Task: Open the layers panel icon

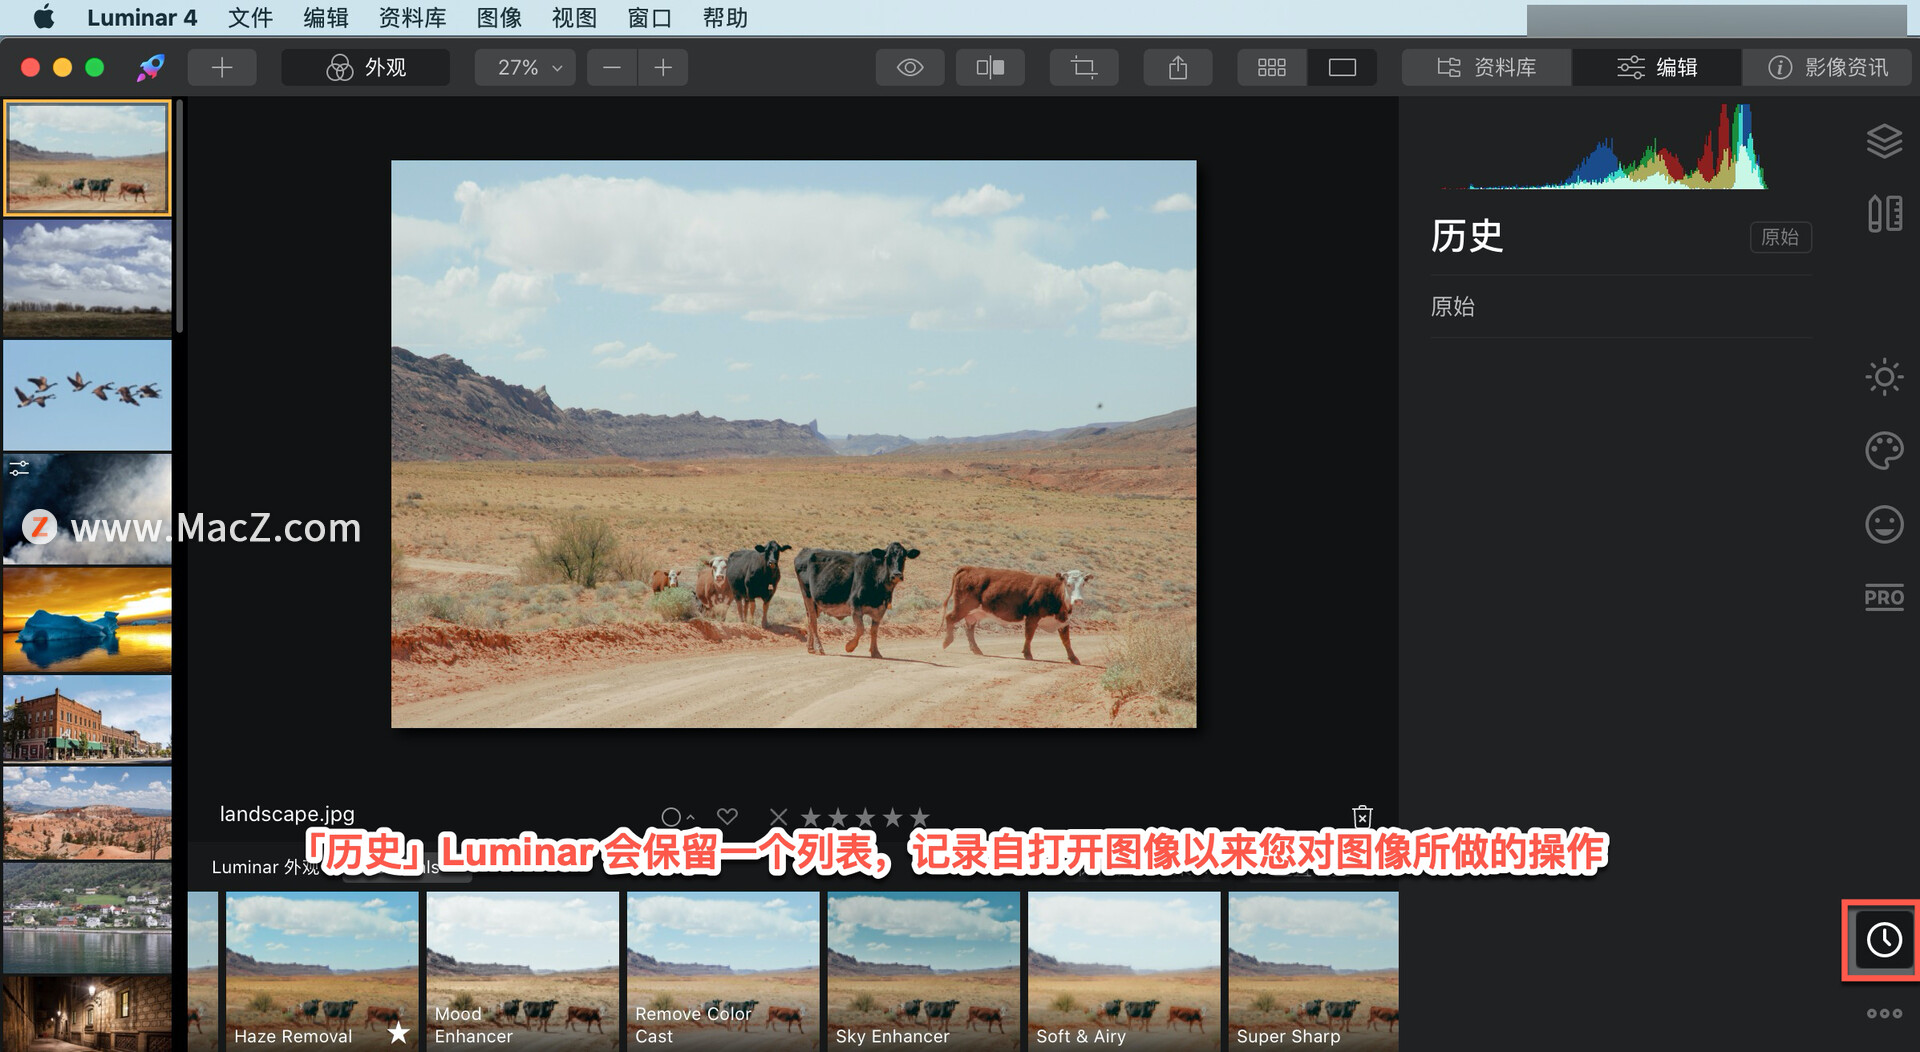Action: 1884,141
